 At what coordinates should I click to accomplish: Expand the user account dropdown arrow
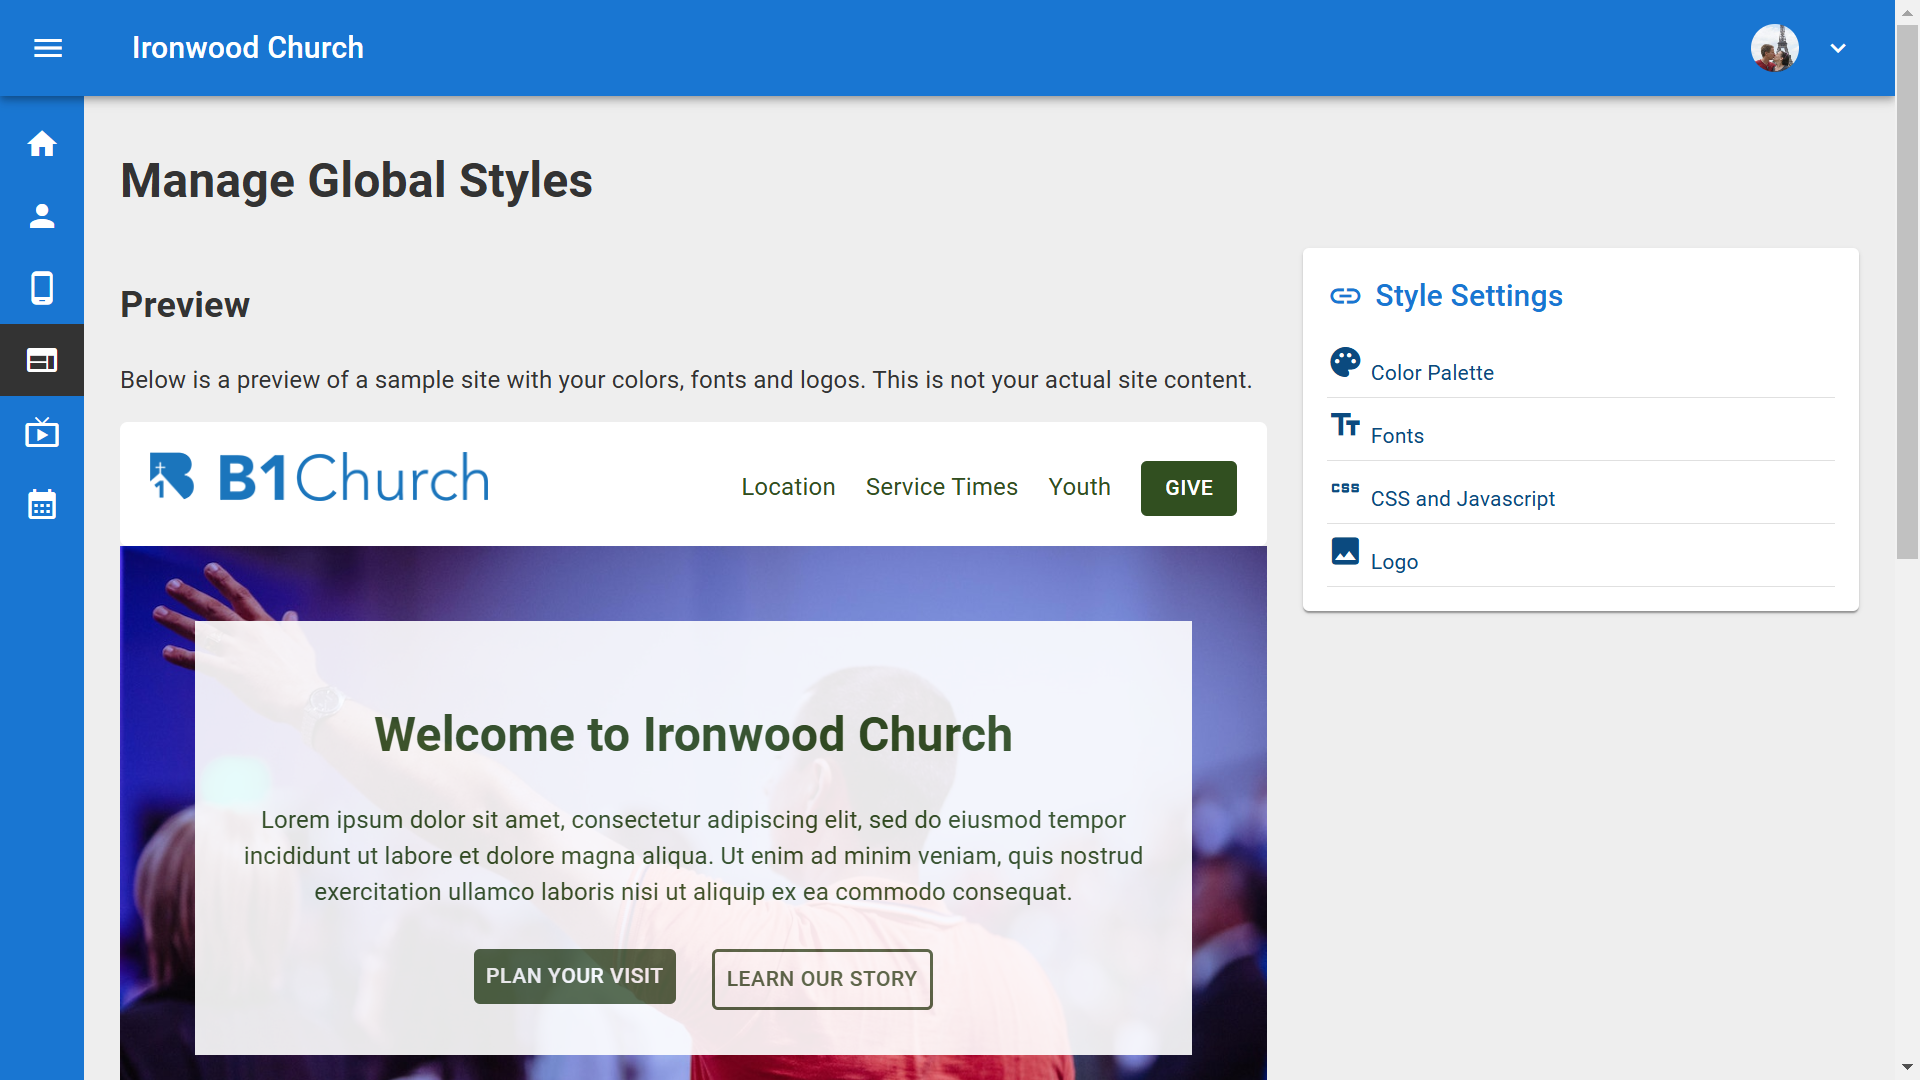click(x=1838, y=48)
